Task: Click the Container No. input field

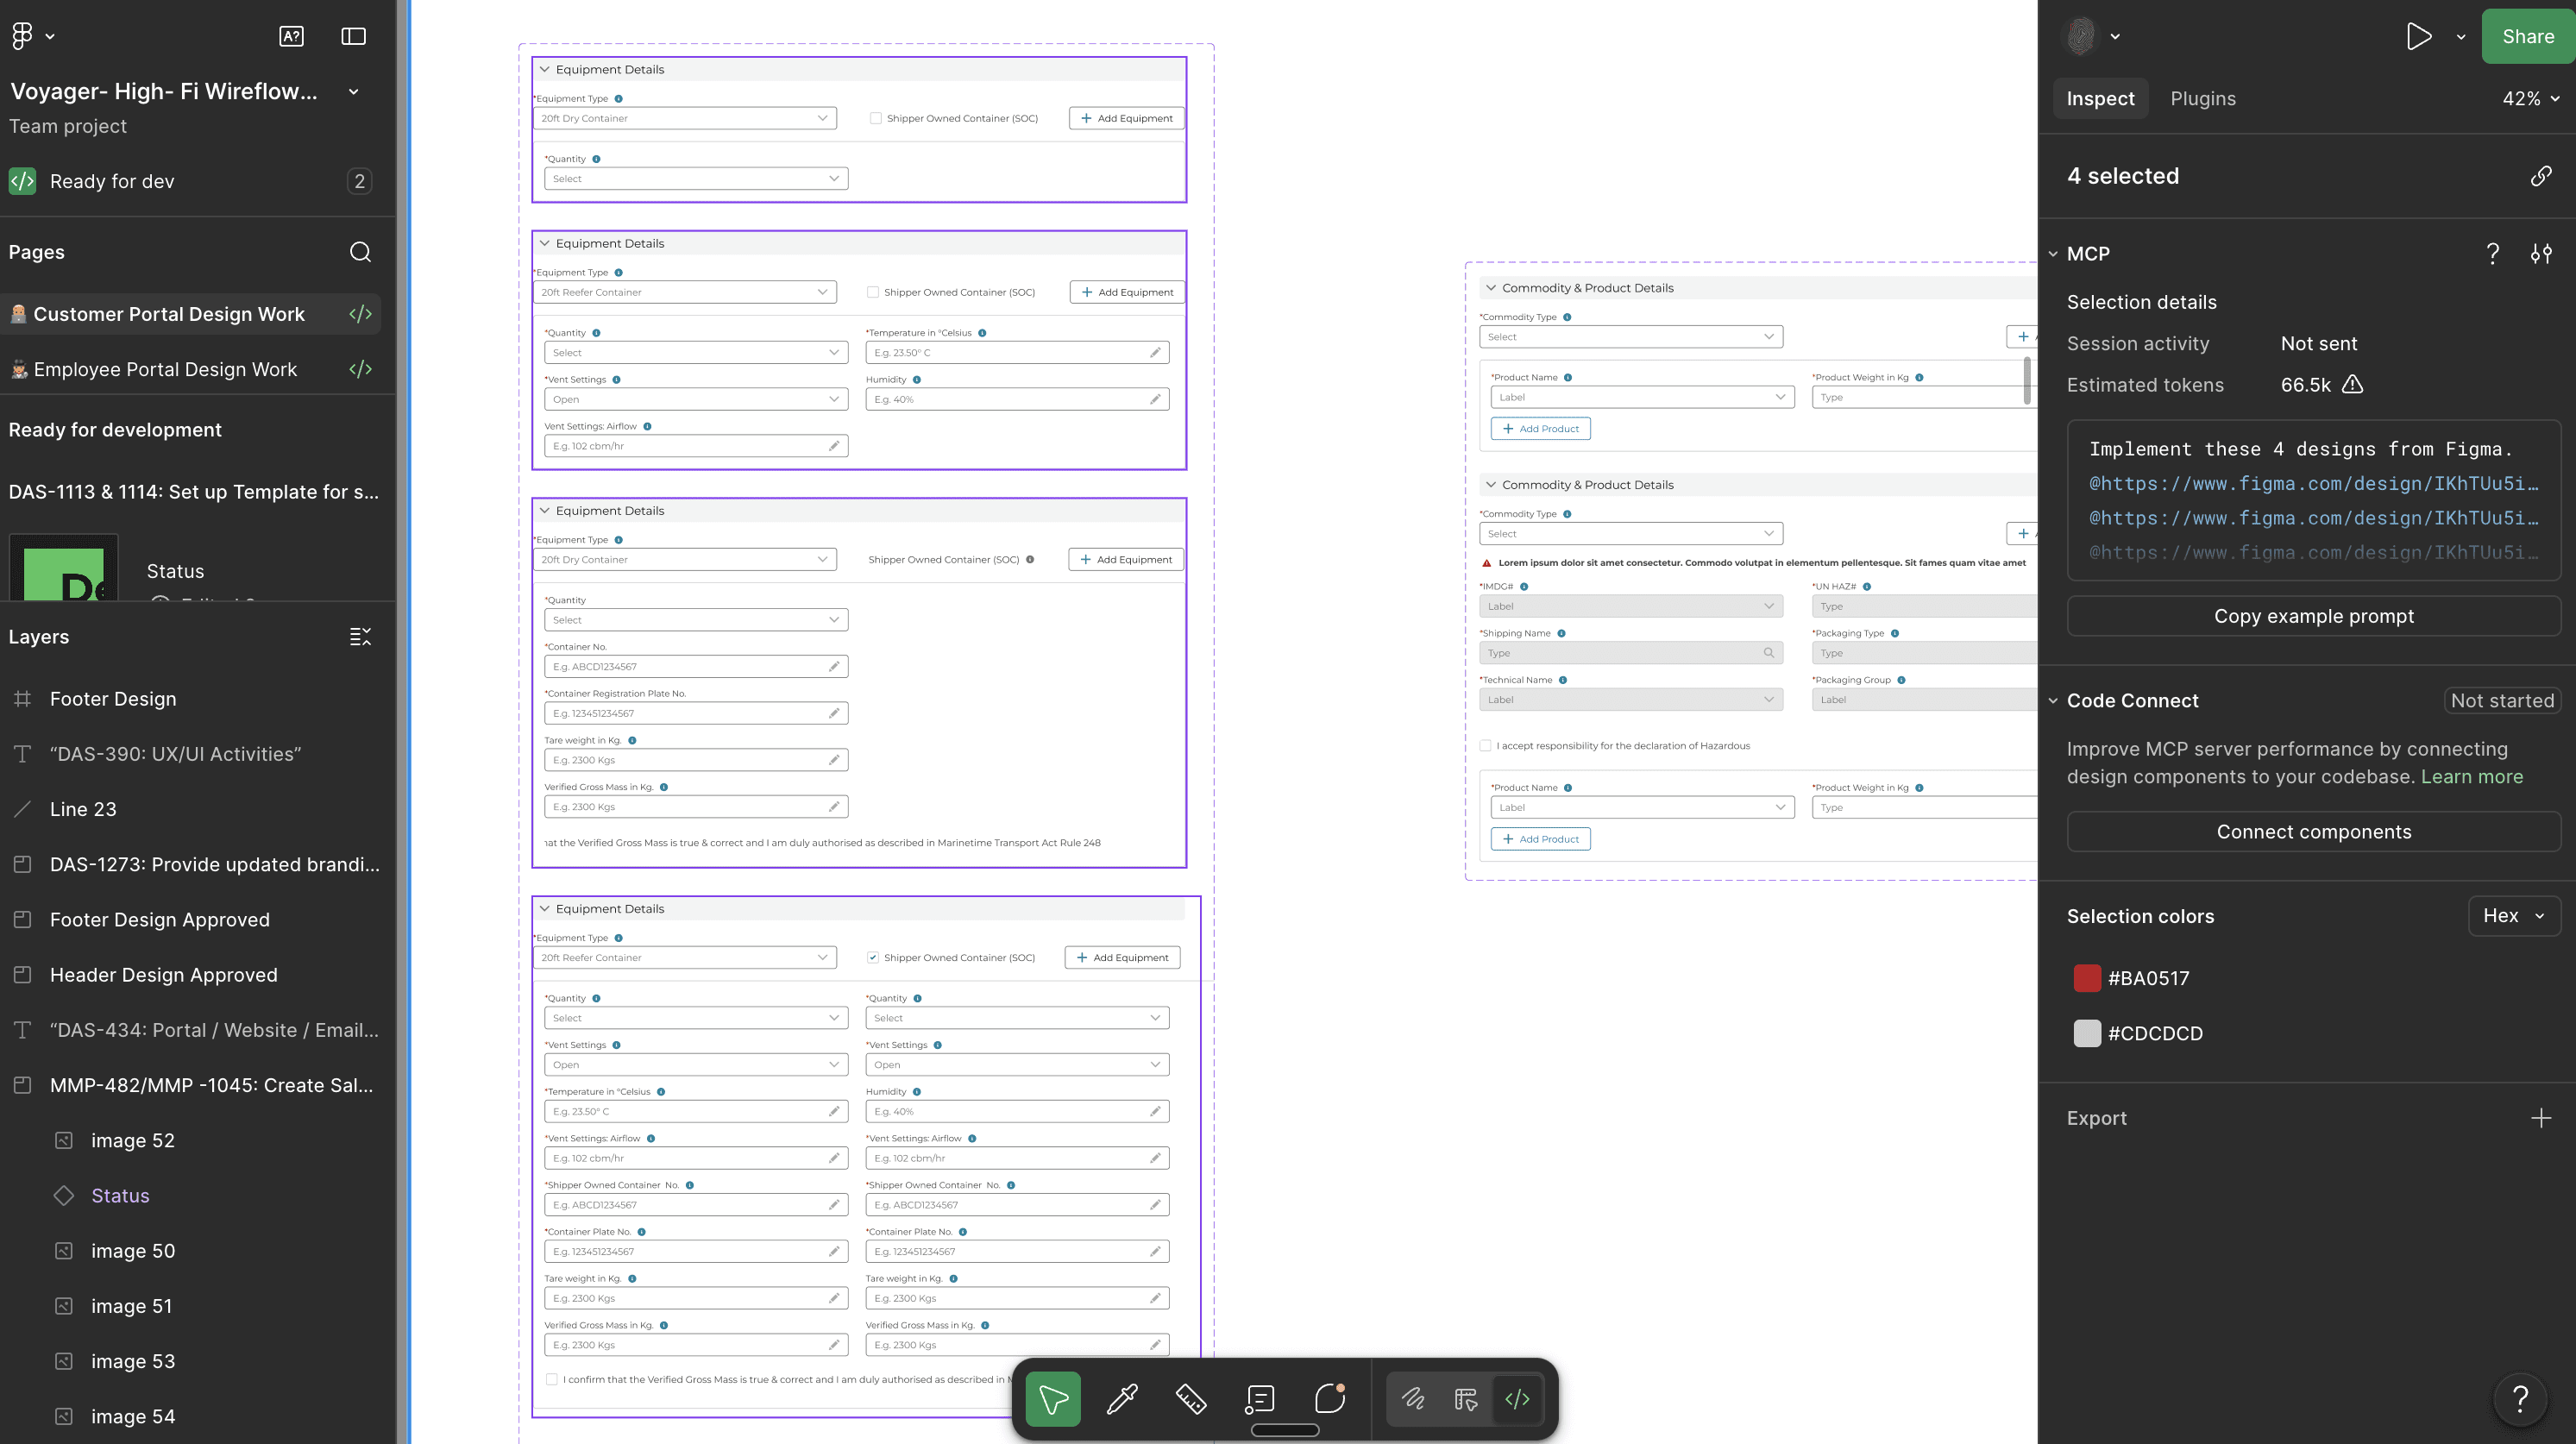Action: coord(696,666)
